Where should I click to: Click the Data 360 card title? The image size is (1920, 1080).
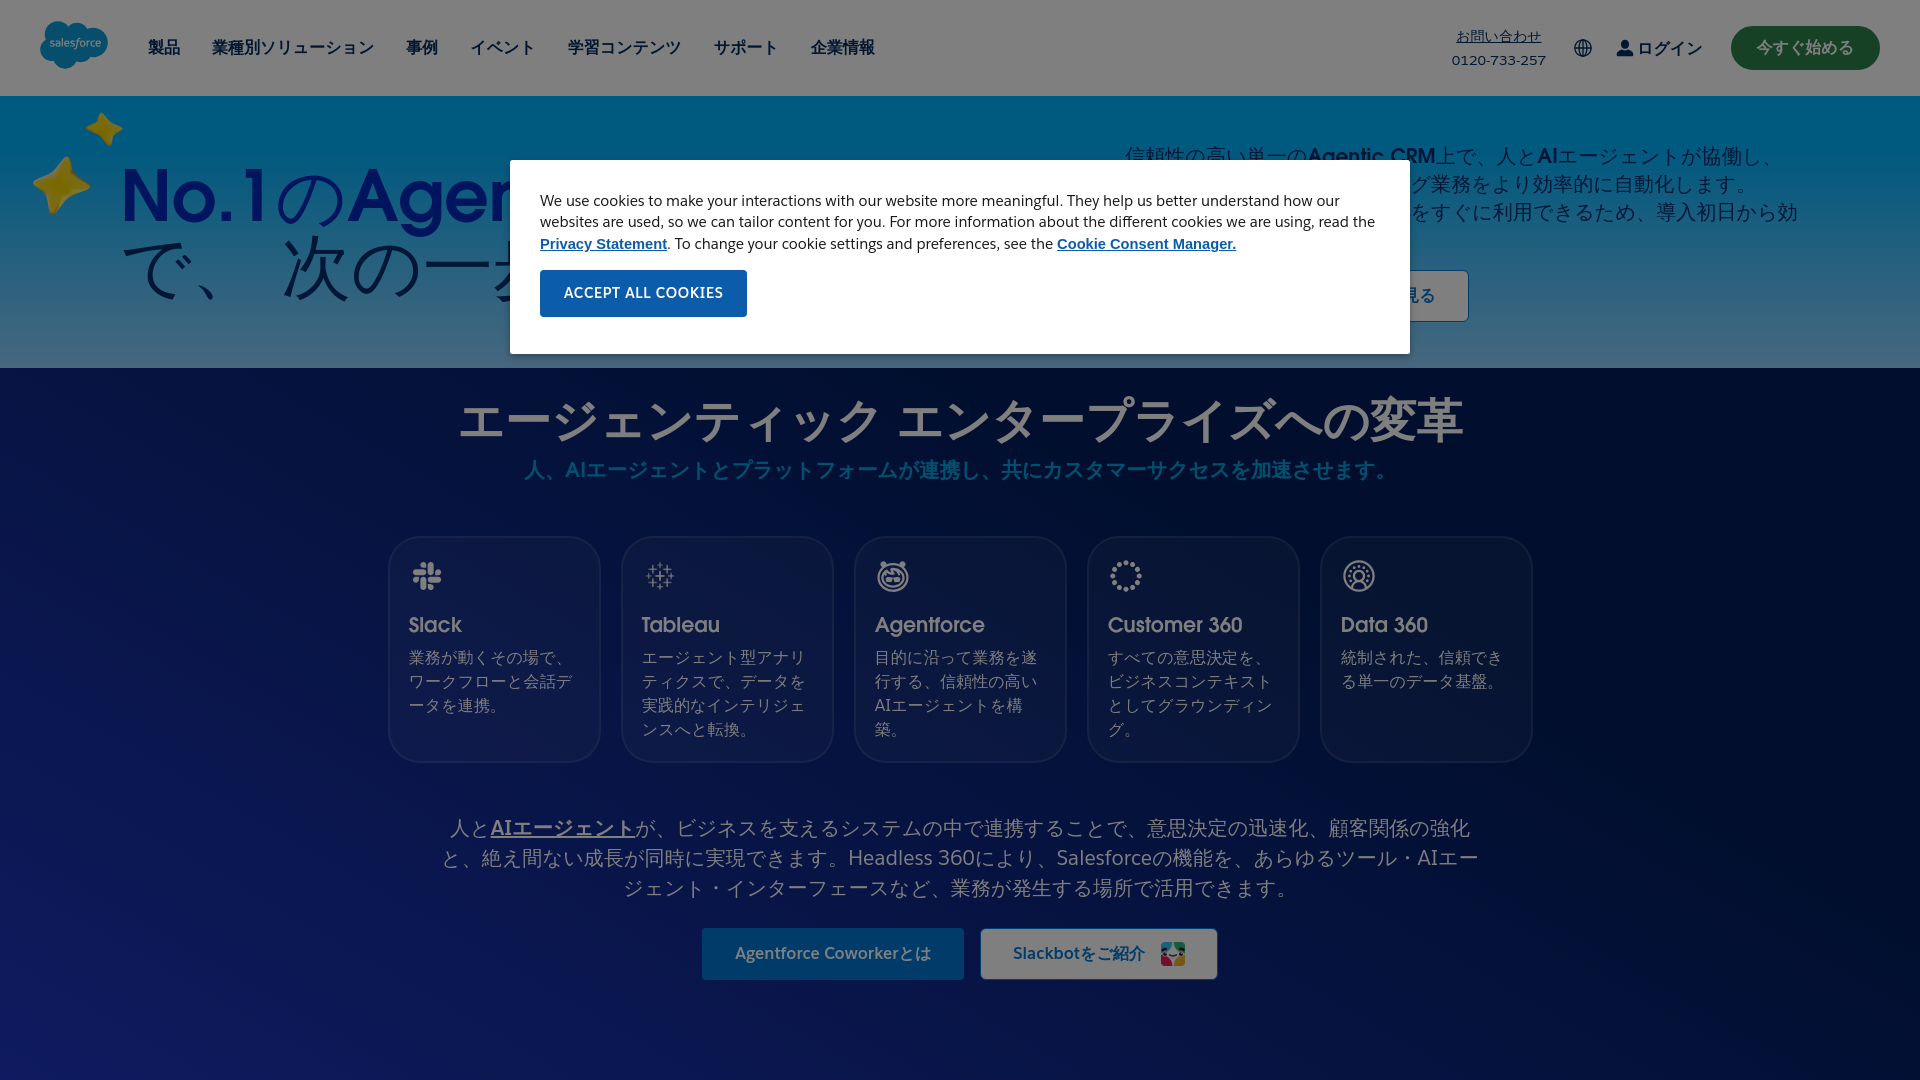[x=1384, y=625]
